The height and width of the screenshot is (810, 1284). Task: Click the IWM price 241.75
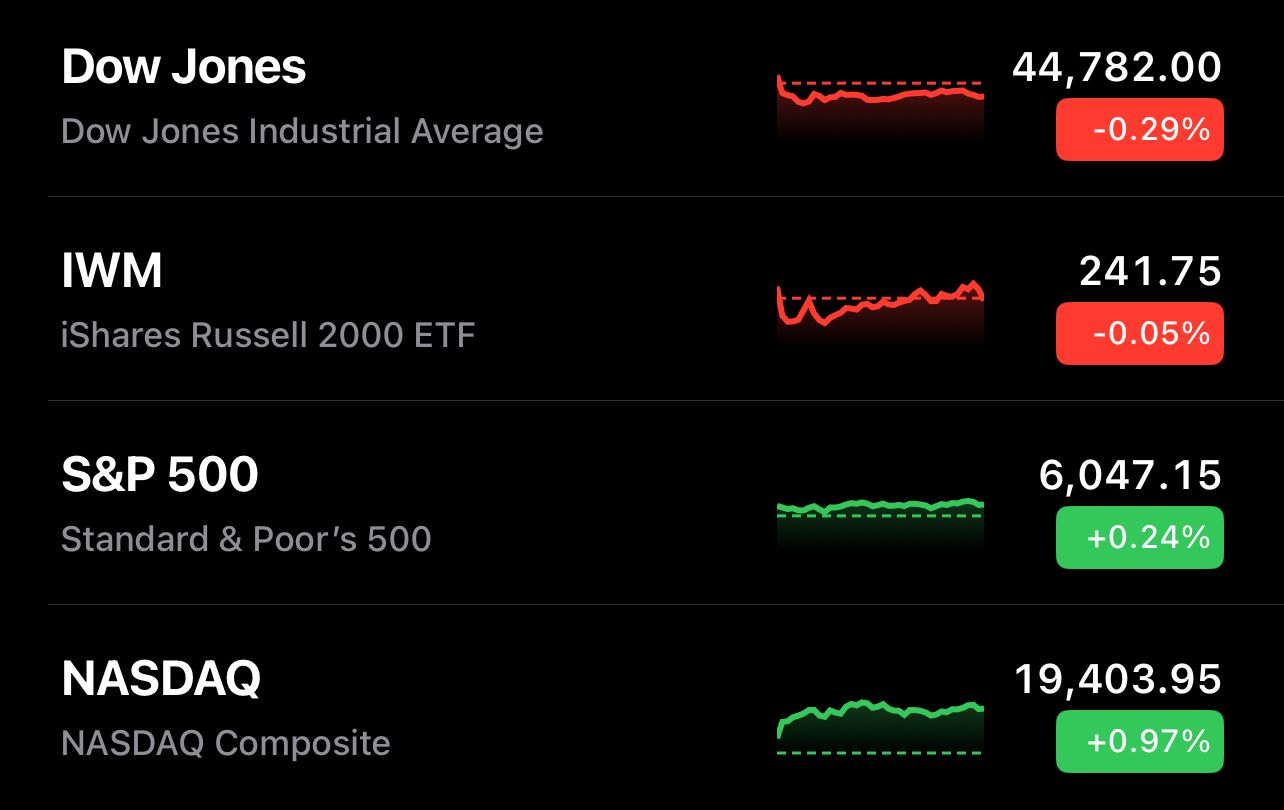tap(1150, 272)
